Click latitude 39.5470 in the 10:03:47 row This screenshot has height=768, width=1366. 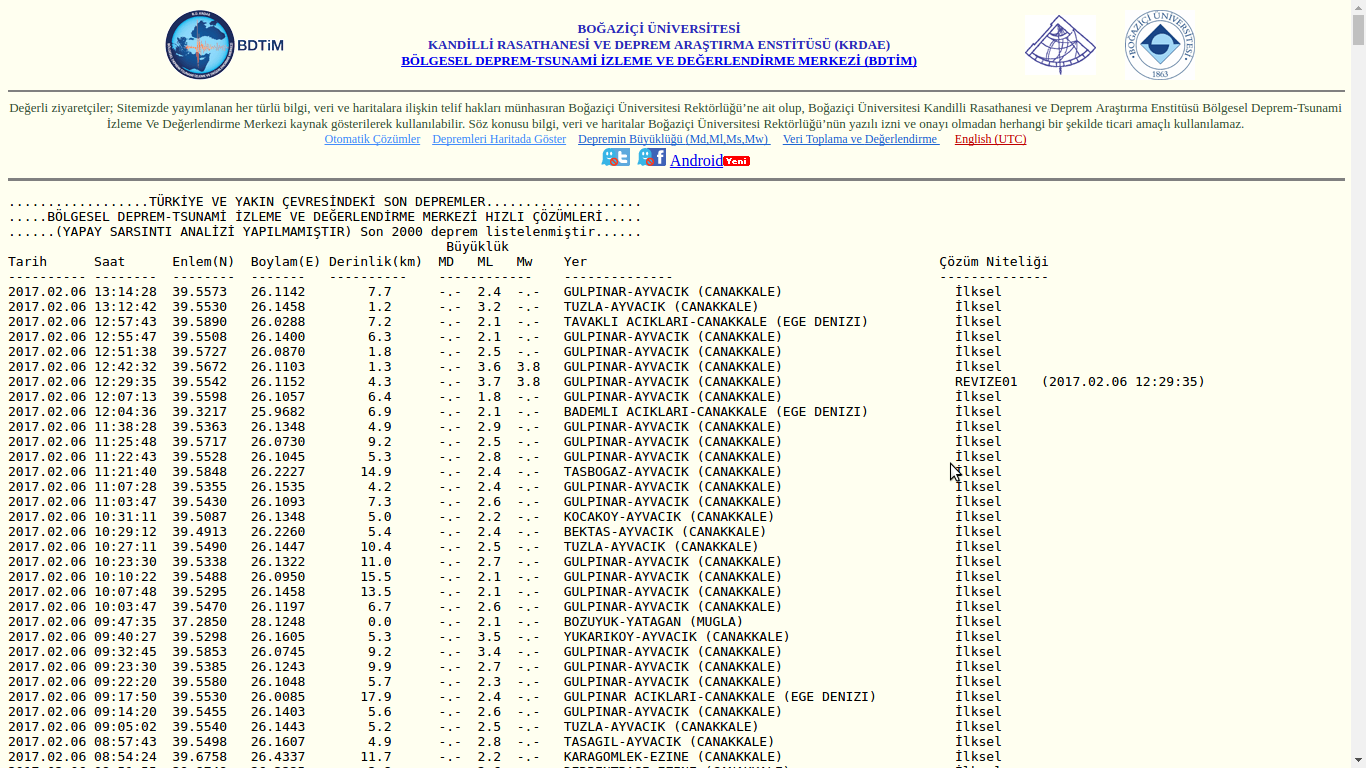point(200,607)
